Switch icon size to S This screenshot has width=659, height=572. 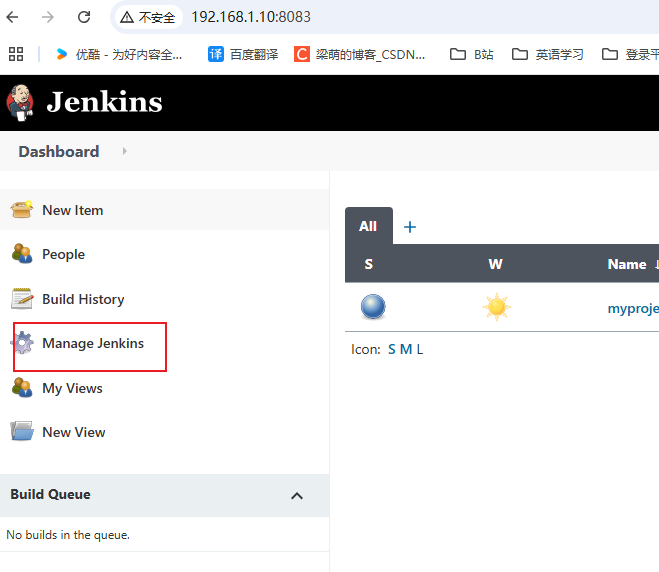tap(392, 349)
